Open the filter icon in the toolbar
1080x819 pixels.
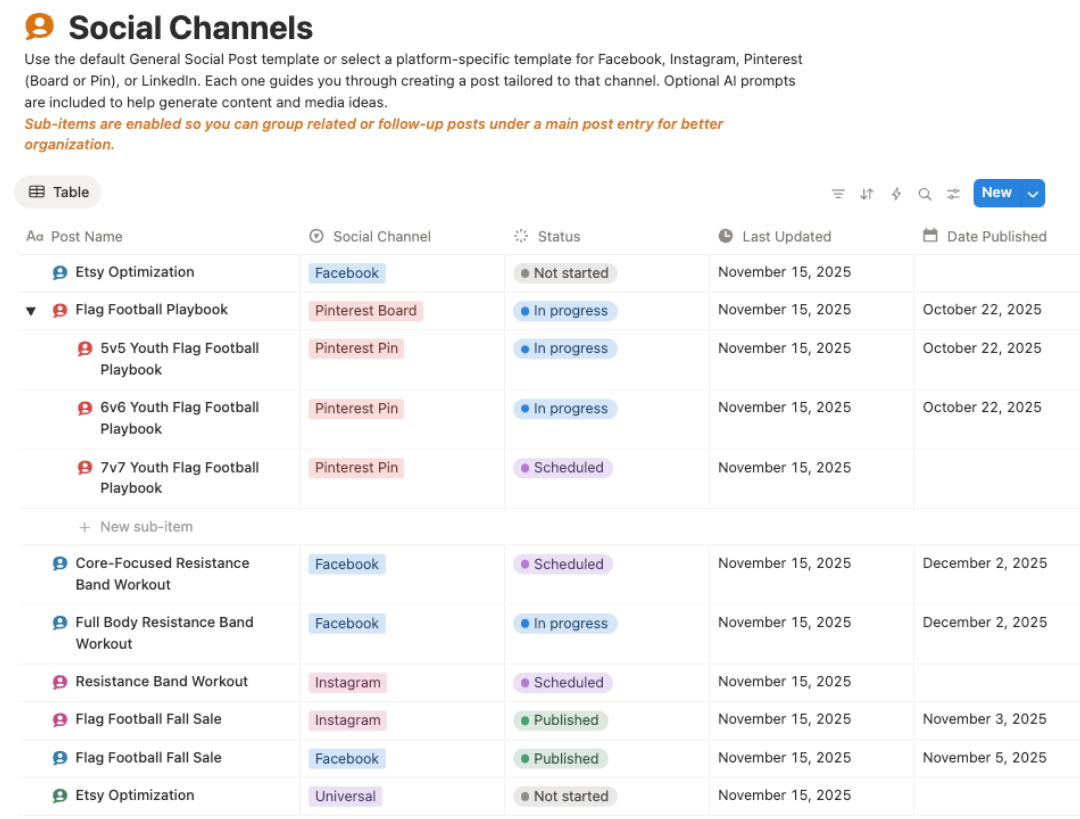point(838,194)
